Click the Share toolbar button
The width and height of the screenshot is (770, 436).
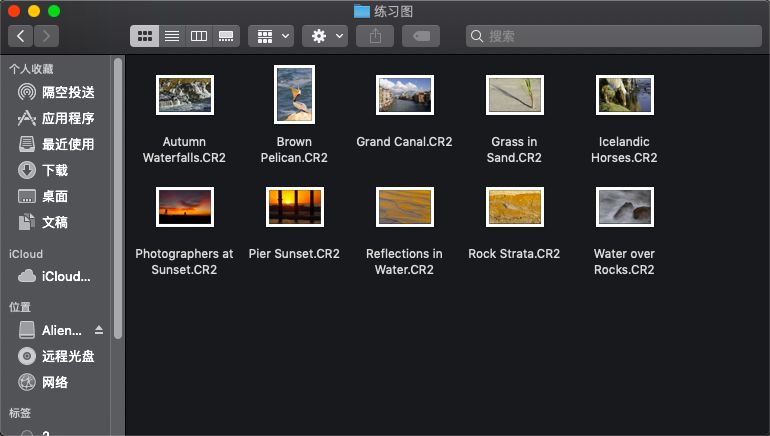point(376,36)
